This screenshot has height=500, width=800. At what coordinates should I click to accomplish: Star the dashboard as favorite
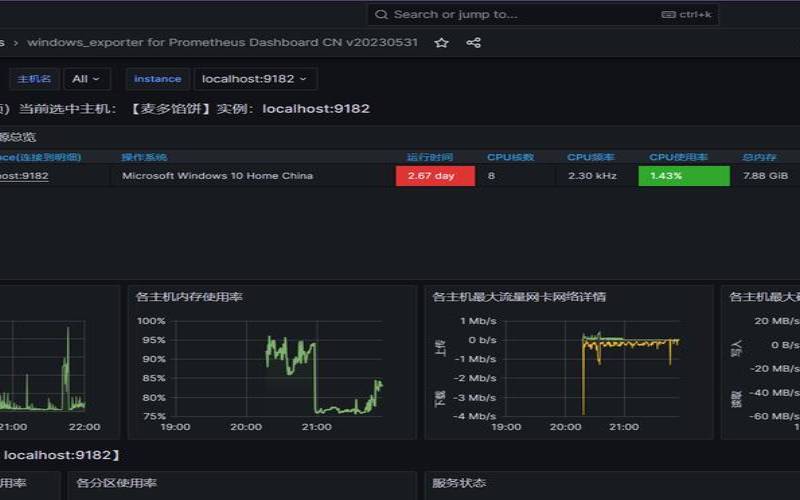pos(441,43)
